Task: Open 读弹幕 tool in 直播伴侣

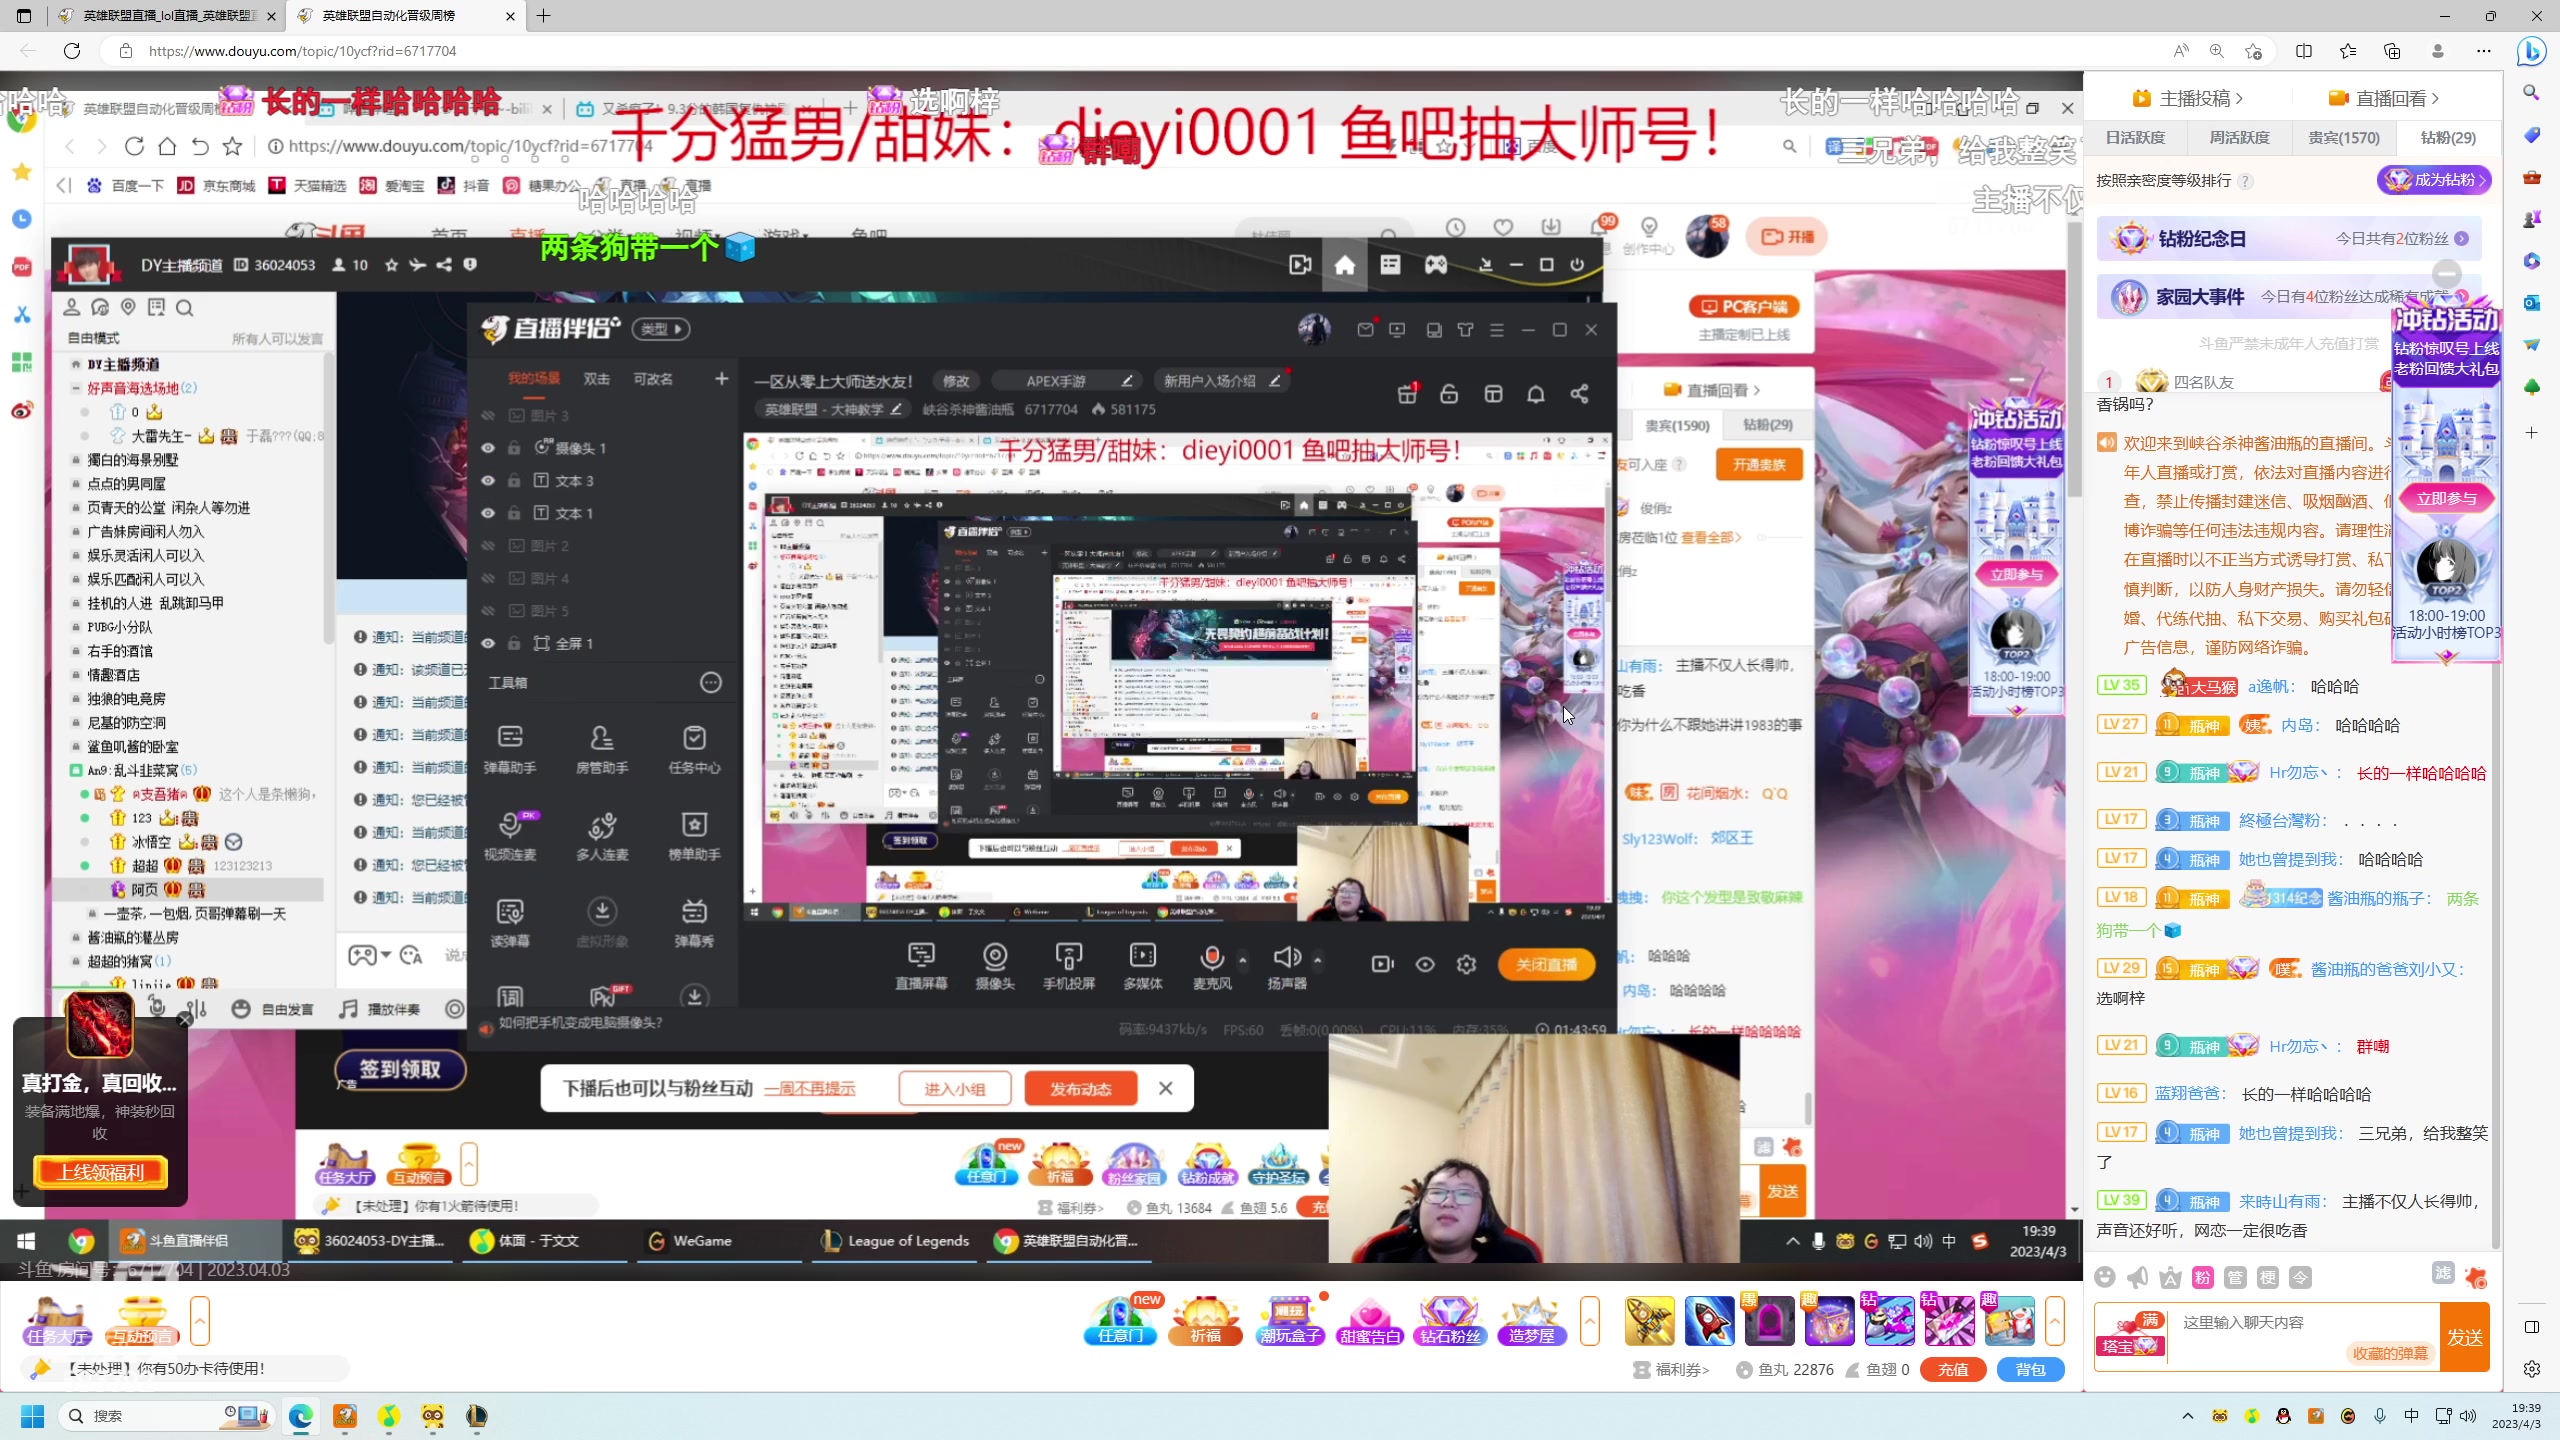Action: (510, 922)
